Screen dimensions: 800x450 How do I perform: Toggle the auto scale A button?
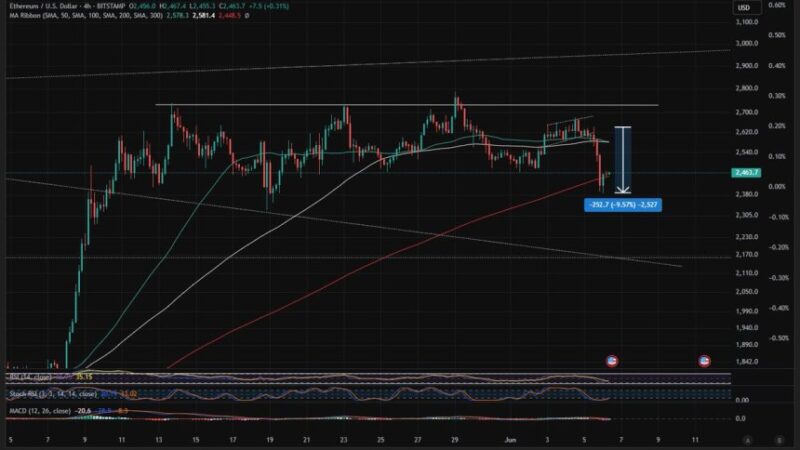click(748, 440)
